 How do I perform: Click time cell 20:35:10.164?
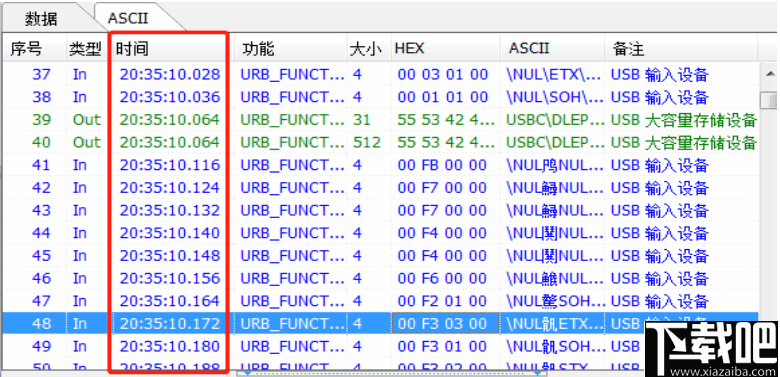tap(170, 301)
